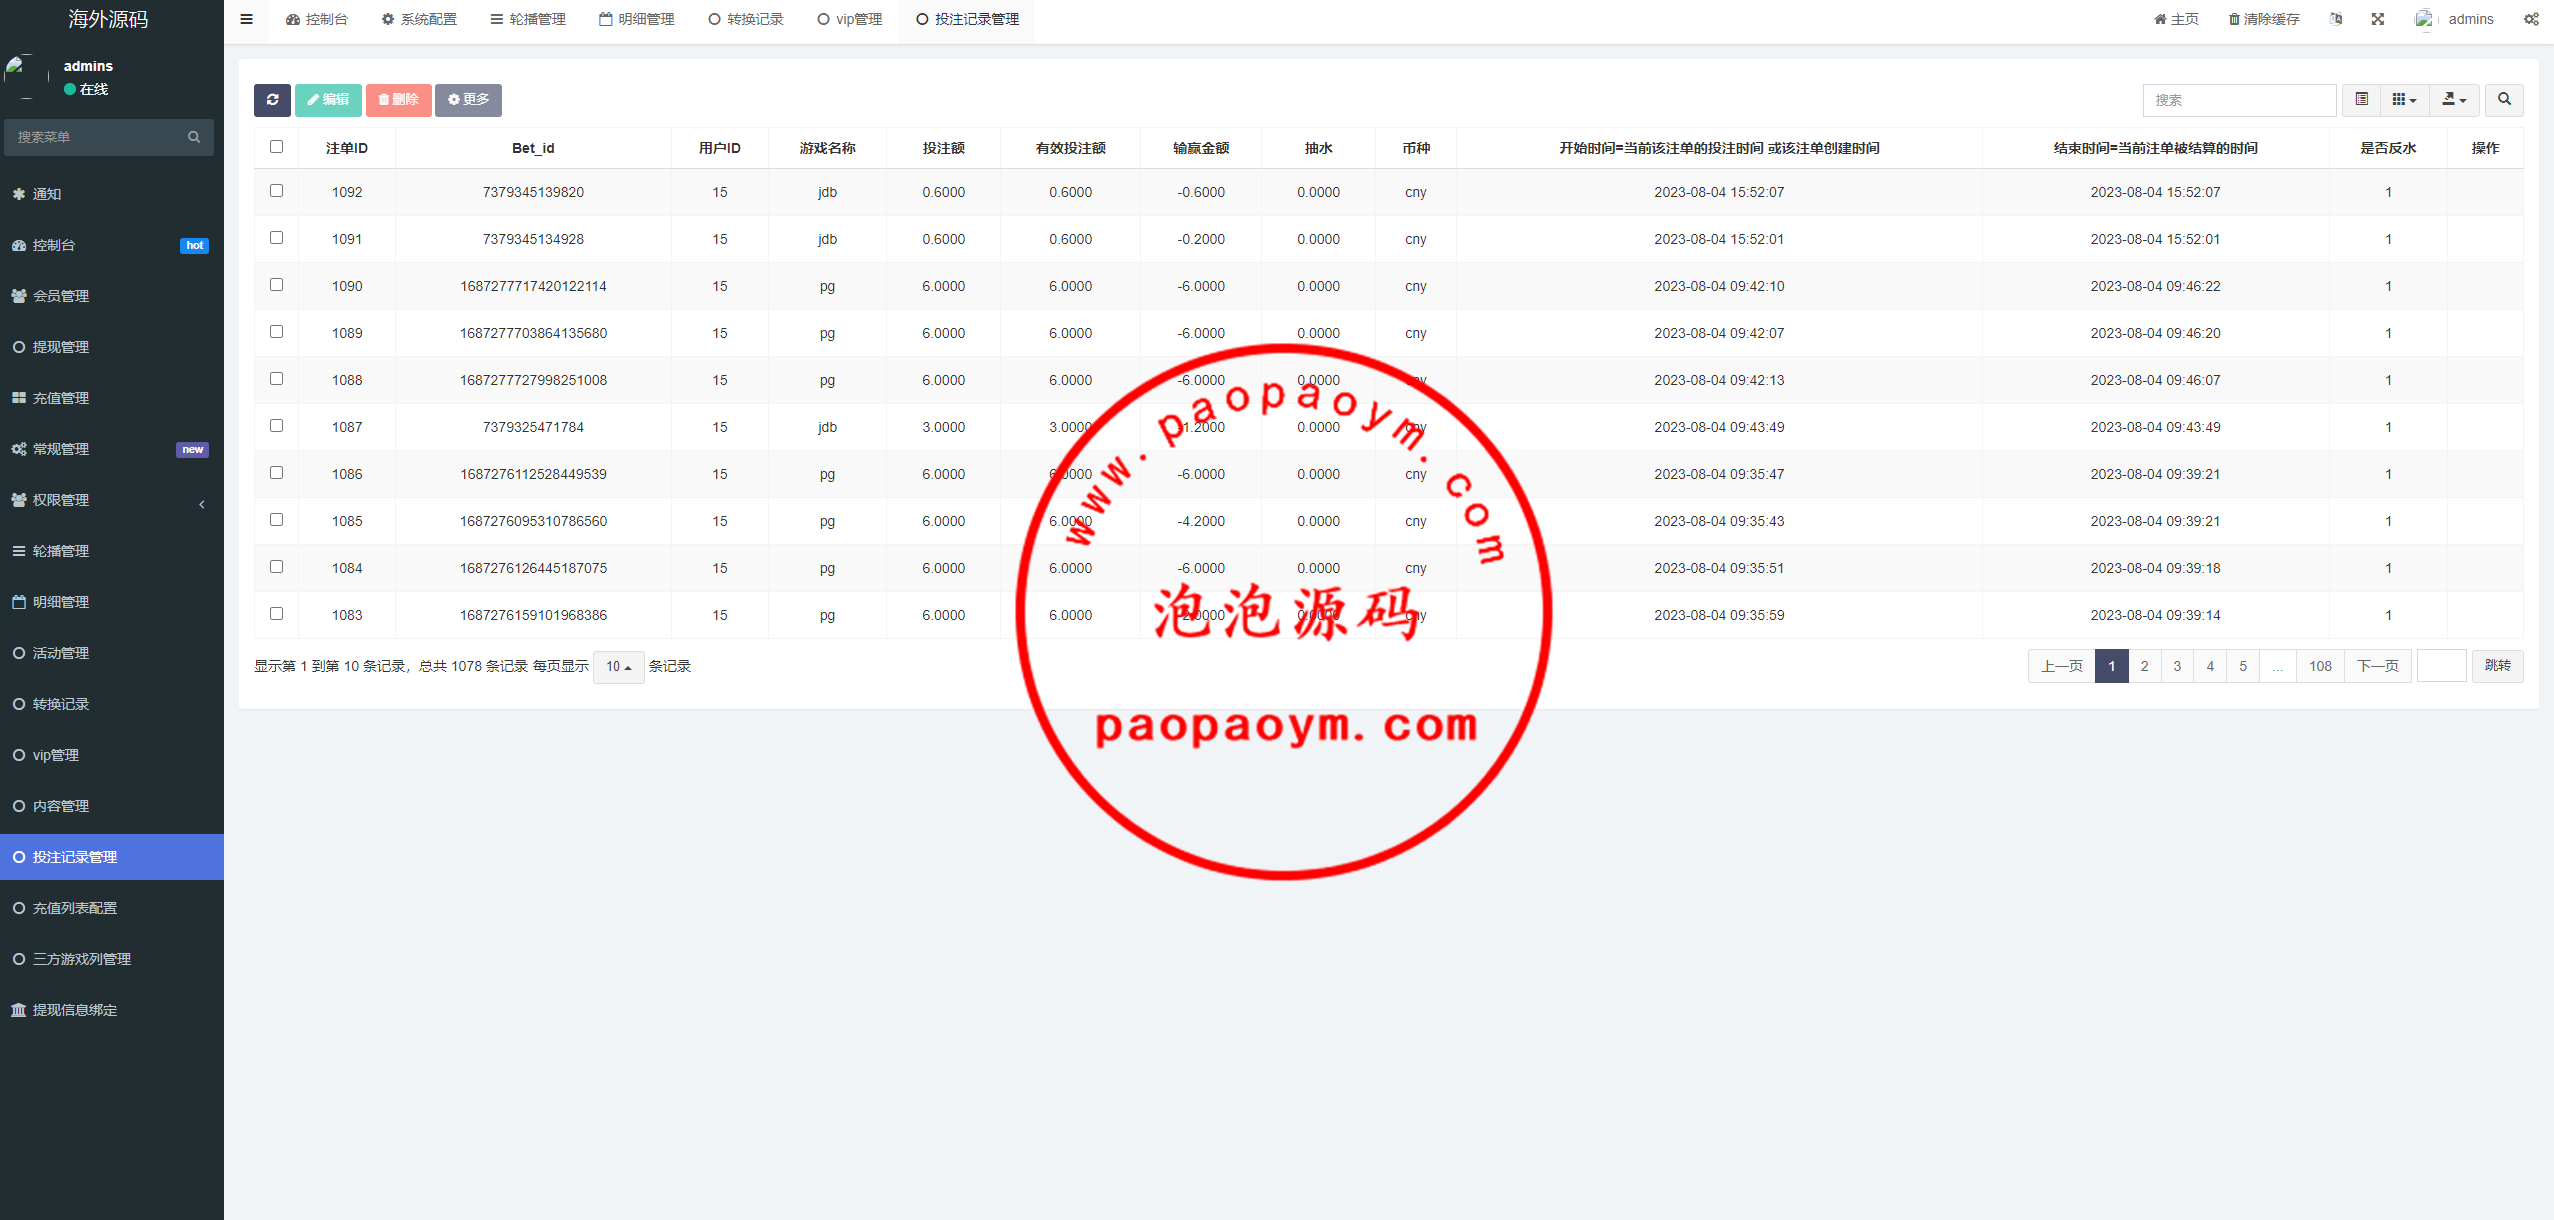Open the export data dropdown

coord(2454,100)
